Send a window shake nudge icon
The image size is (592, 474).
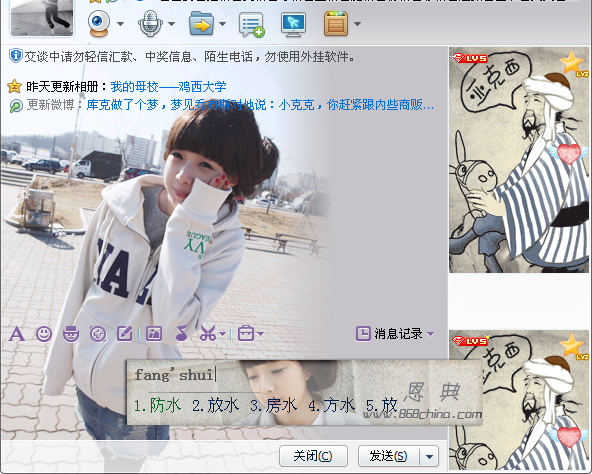pos(98,334)
